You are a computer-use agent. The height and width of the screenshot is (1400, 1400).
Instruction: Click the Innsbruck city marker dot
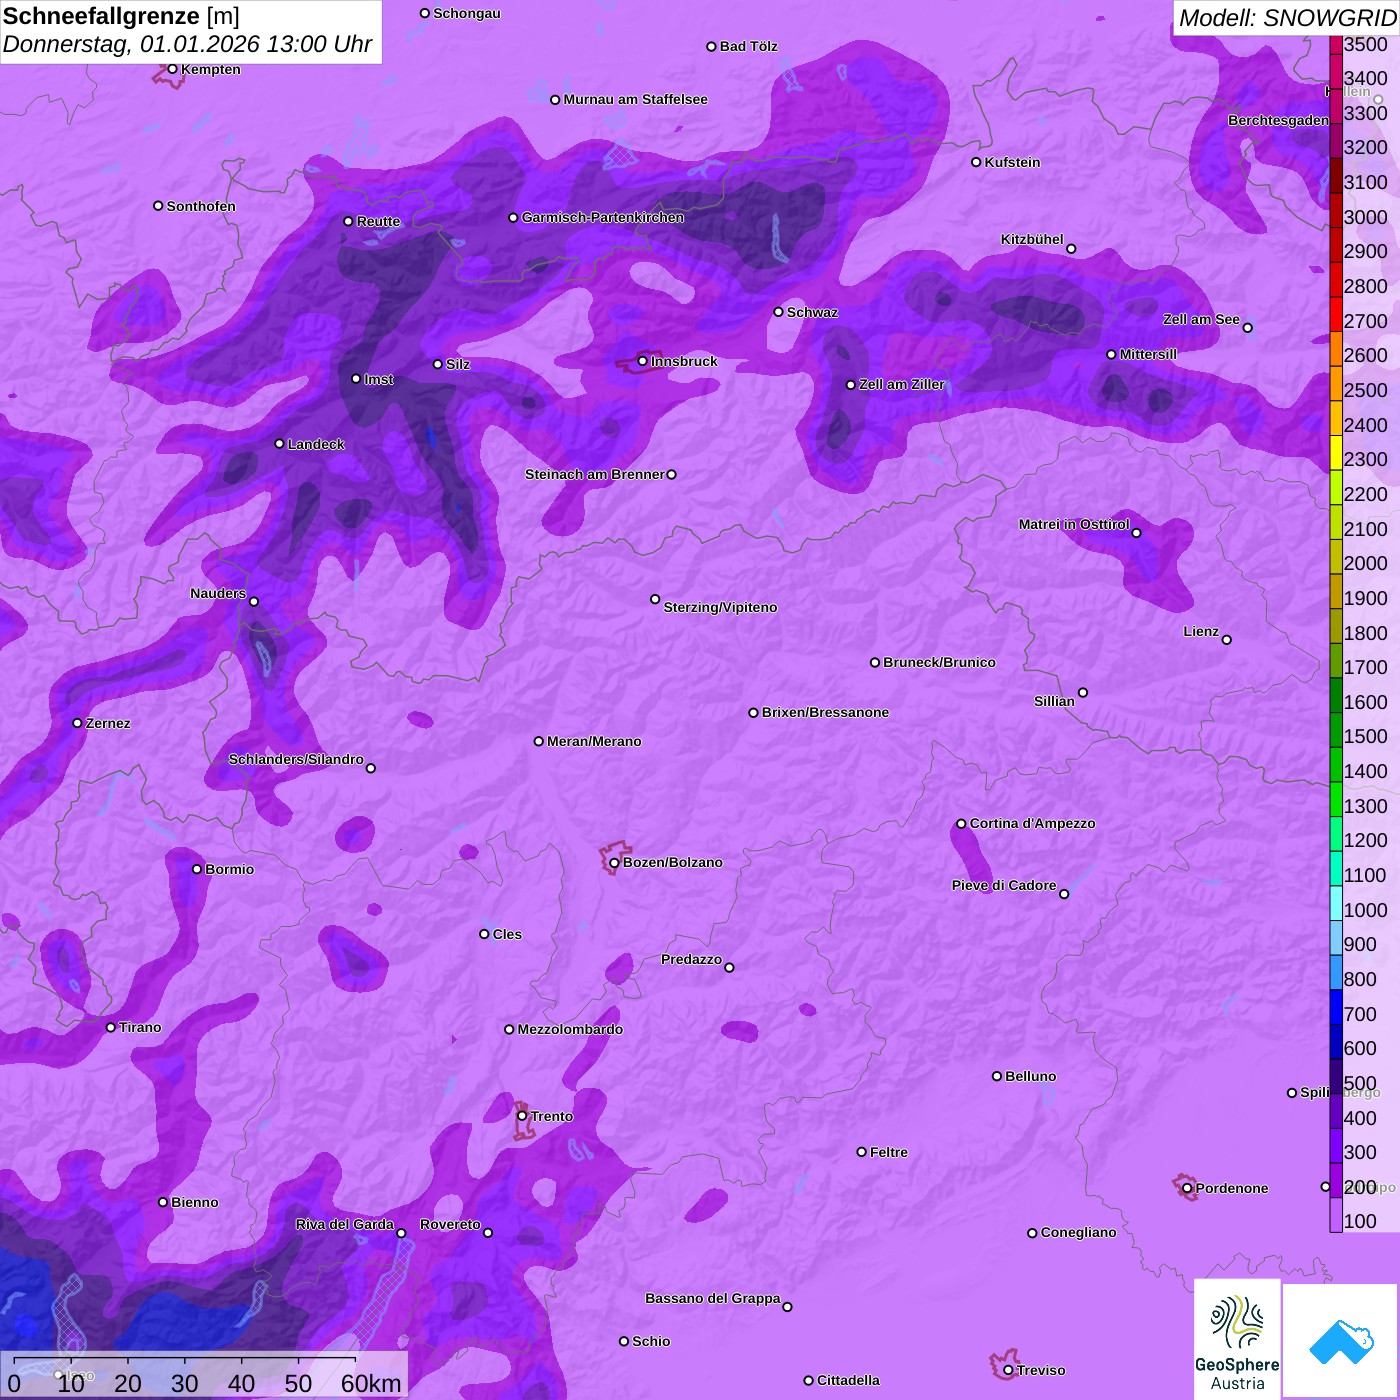pos(642,361)
